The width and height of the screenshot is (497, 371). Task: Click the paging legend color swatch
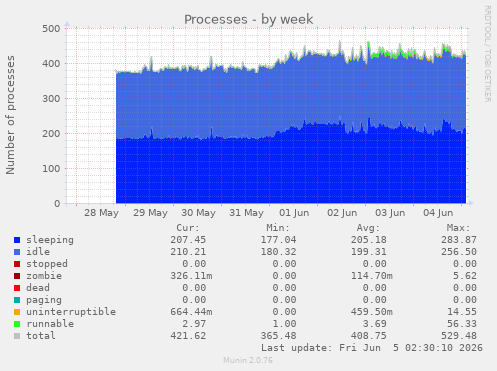pyautogui.click(x=17, y=300)
